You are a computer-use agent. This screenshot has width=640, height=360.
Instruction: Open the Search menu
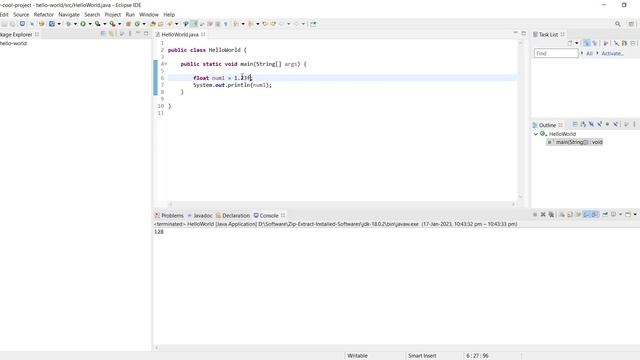(92, 15)
